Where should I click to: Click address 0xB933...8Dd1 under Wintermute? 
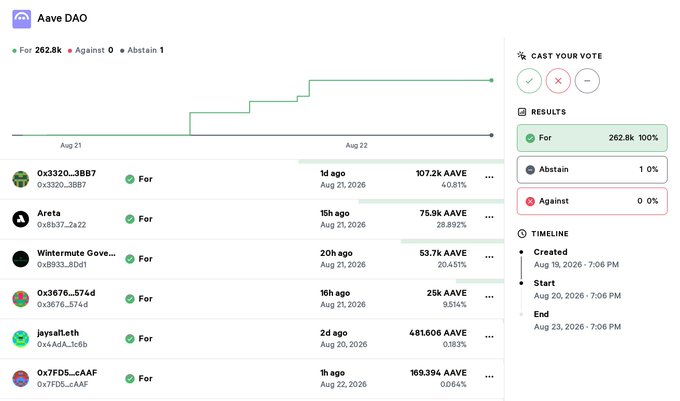(x=62, y=265)
